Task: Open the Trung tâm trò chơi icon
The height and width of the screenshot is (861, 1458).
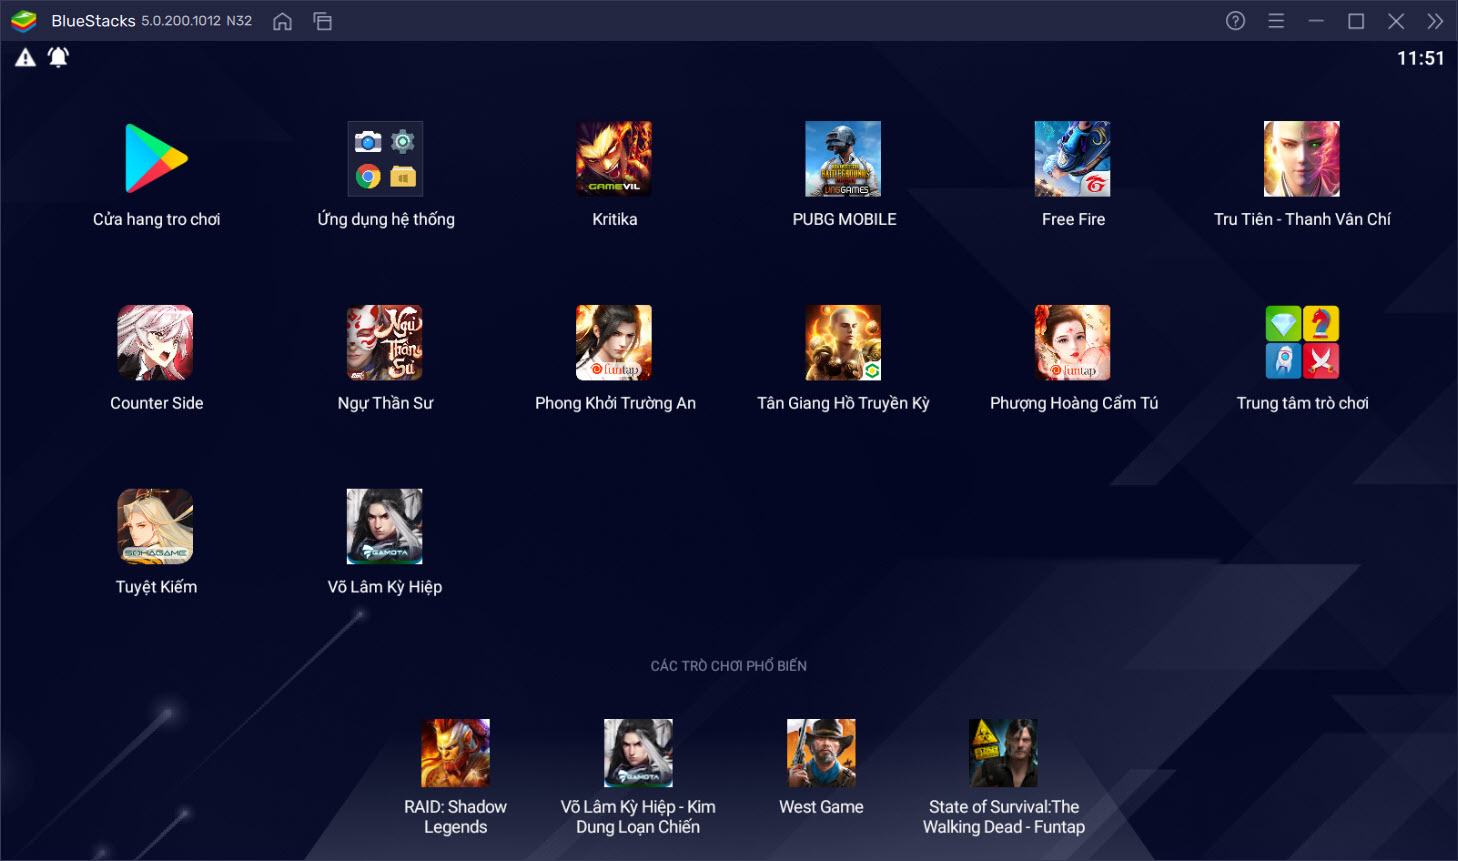Action: [1301, 342]
